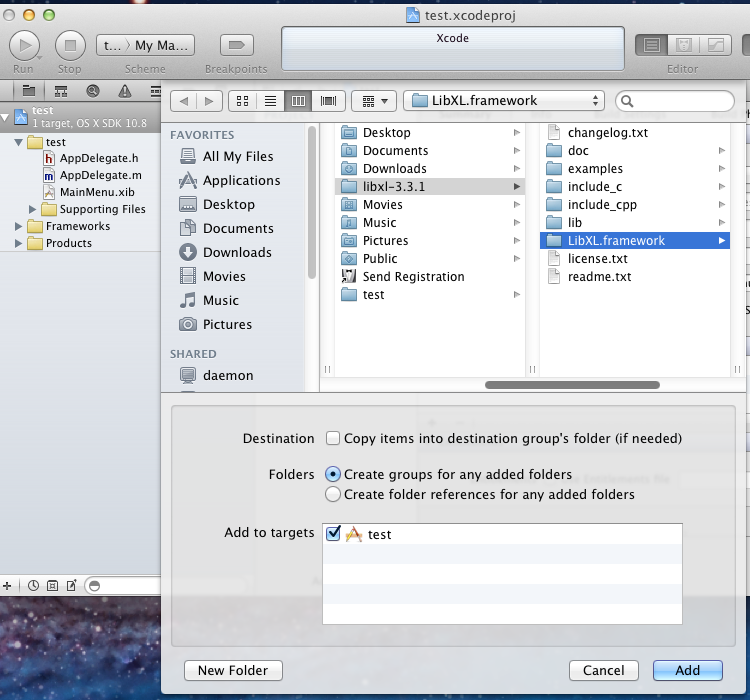This screenshot has width=750, height=700.
Task: Click the New Folder button
Action: click(x=233, y=670)
